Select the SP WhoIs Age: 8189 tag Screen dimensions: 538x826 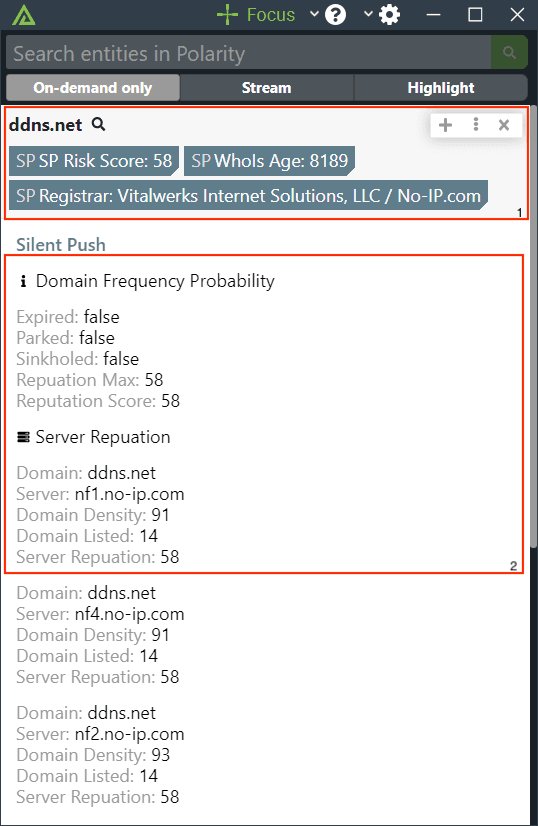tap(269, 161)
